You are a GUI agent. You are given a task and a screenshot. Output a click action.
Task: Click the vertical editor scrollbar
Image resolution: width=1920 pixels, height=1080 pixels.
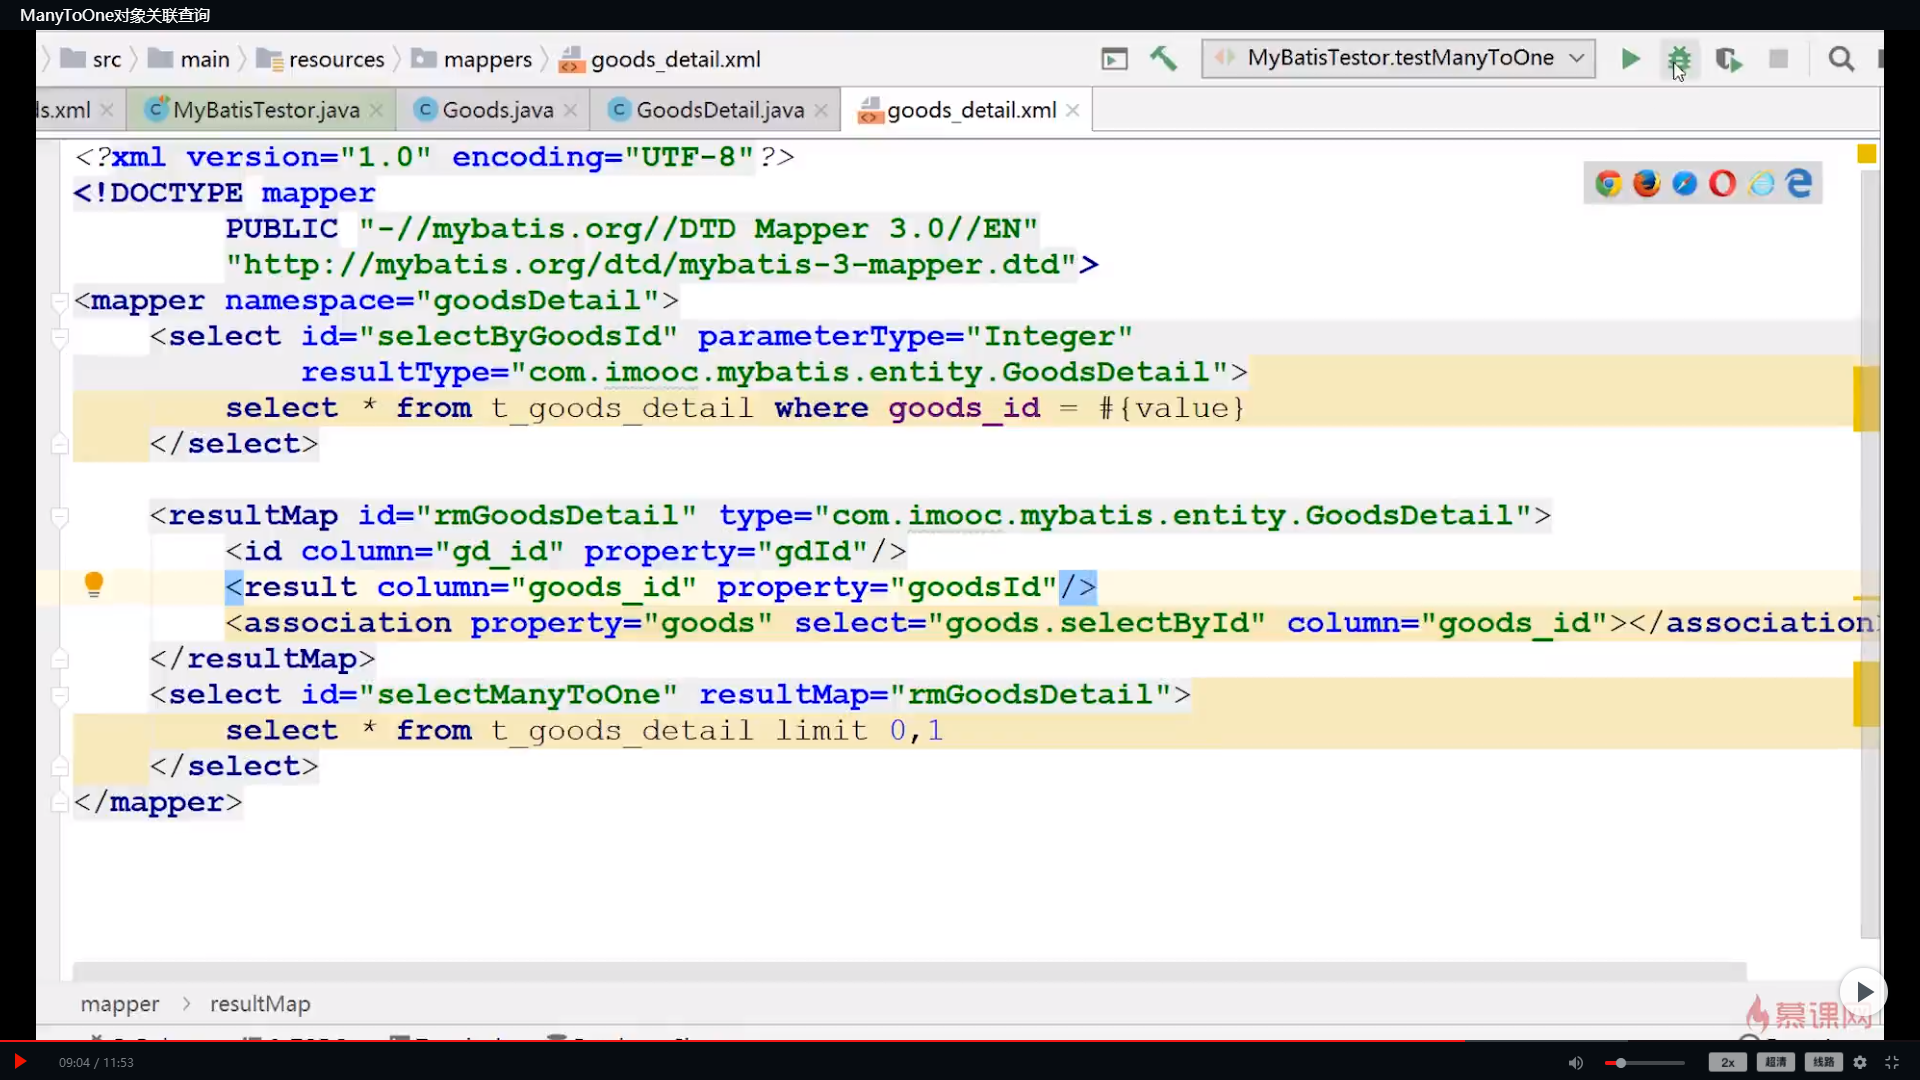1869,555
